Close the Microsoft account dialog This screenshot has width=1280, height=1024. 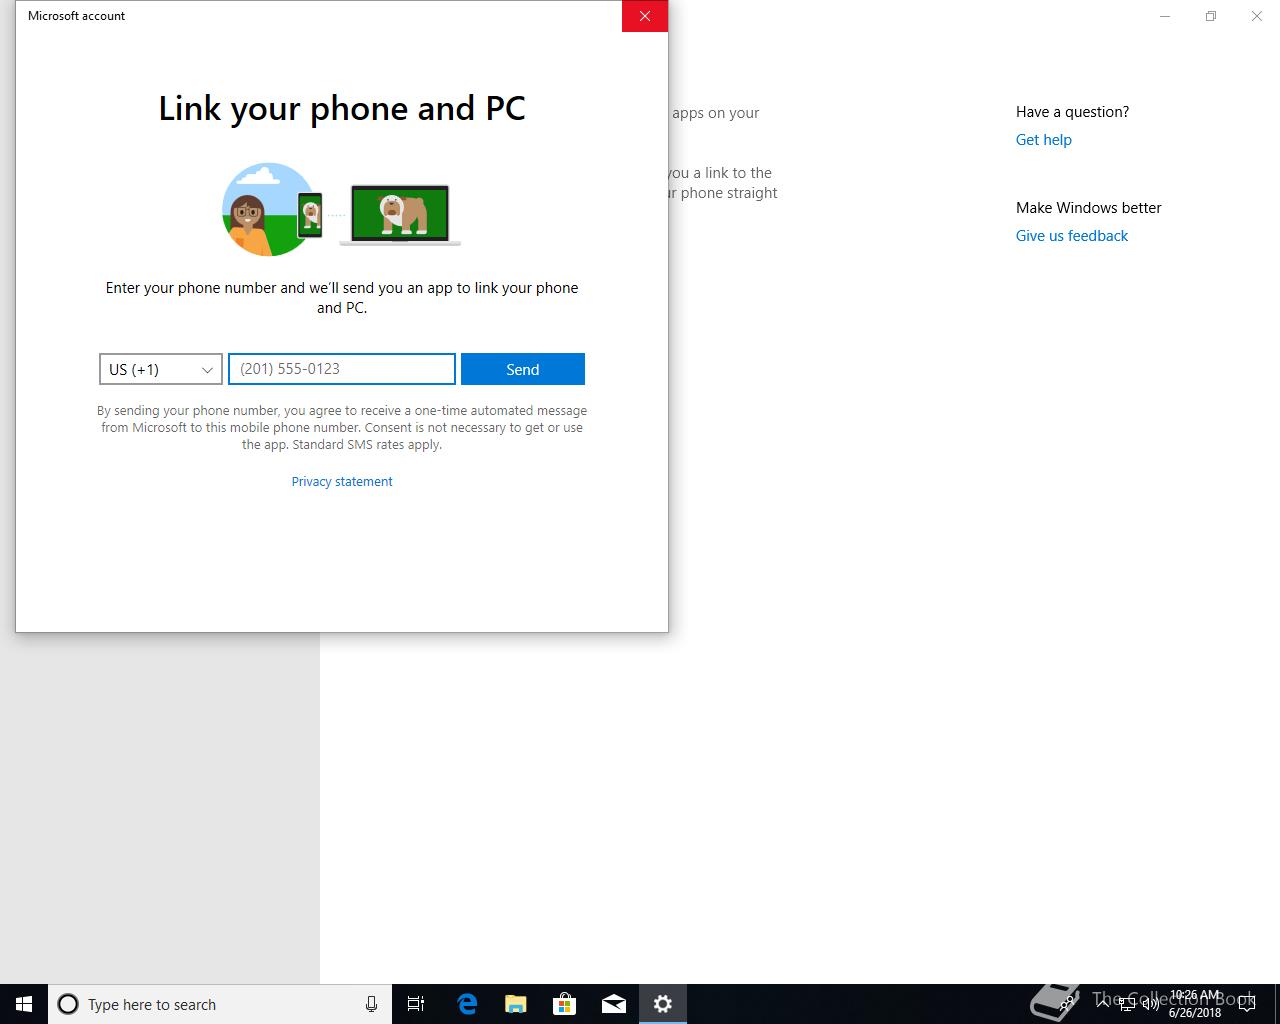pyautogui.click(x=645, y=16)
